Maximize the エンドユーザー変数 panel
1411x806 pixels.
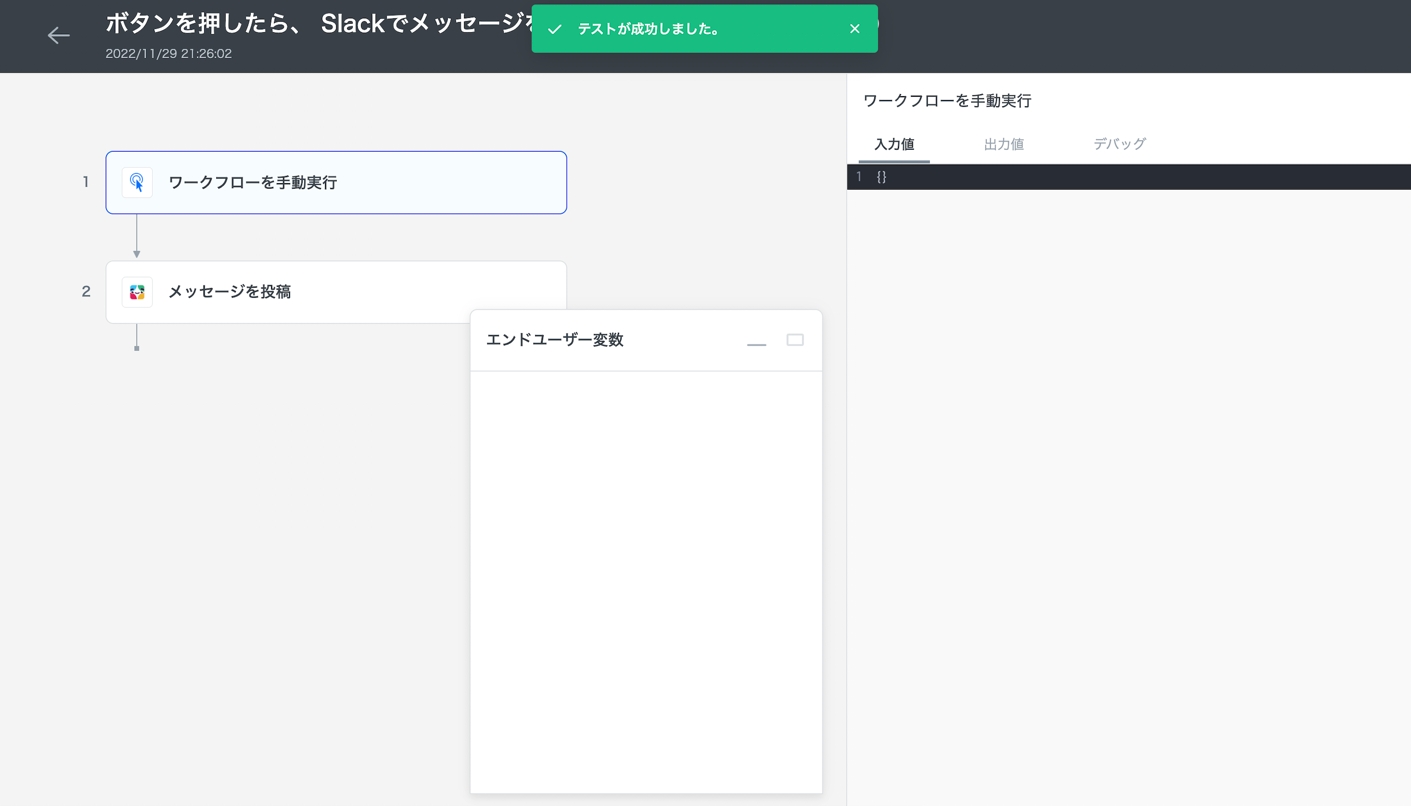pos(795,340)
